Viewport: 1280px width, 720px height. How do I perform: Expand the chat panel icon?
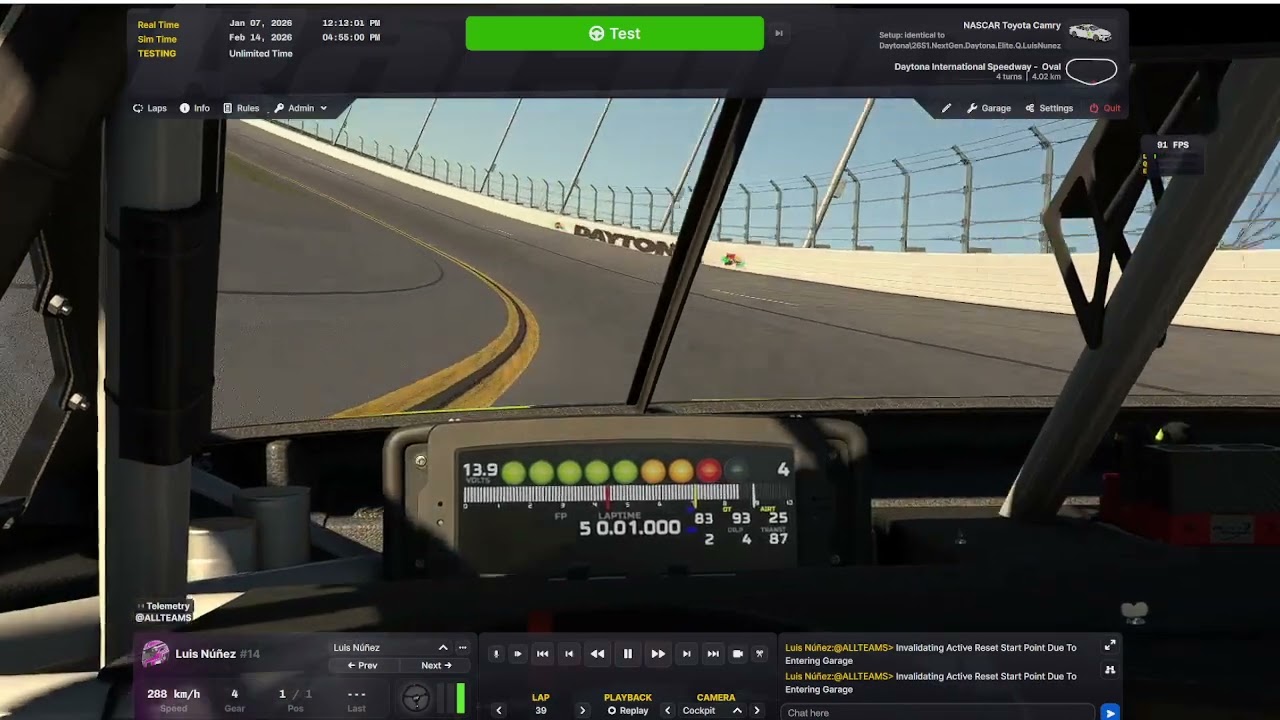click(x=1110, y=646)
